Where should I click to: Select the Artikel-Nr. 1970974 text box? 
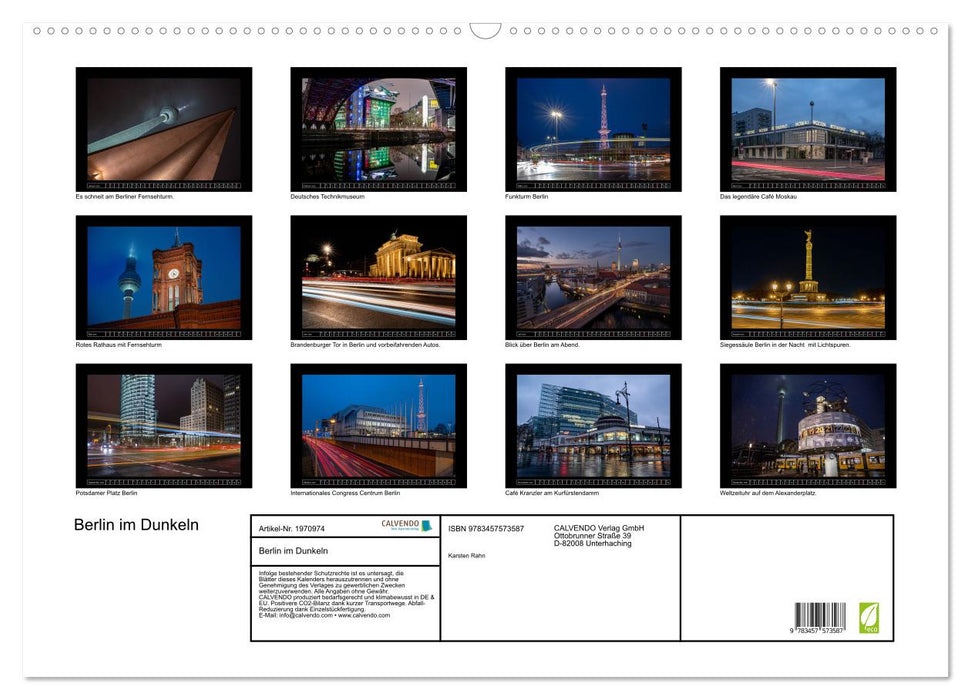pyautogui.click(x=292, y=527)
